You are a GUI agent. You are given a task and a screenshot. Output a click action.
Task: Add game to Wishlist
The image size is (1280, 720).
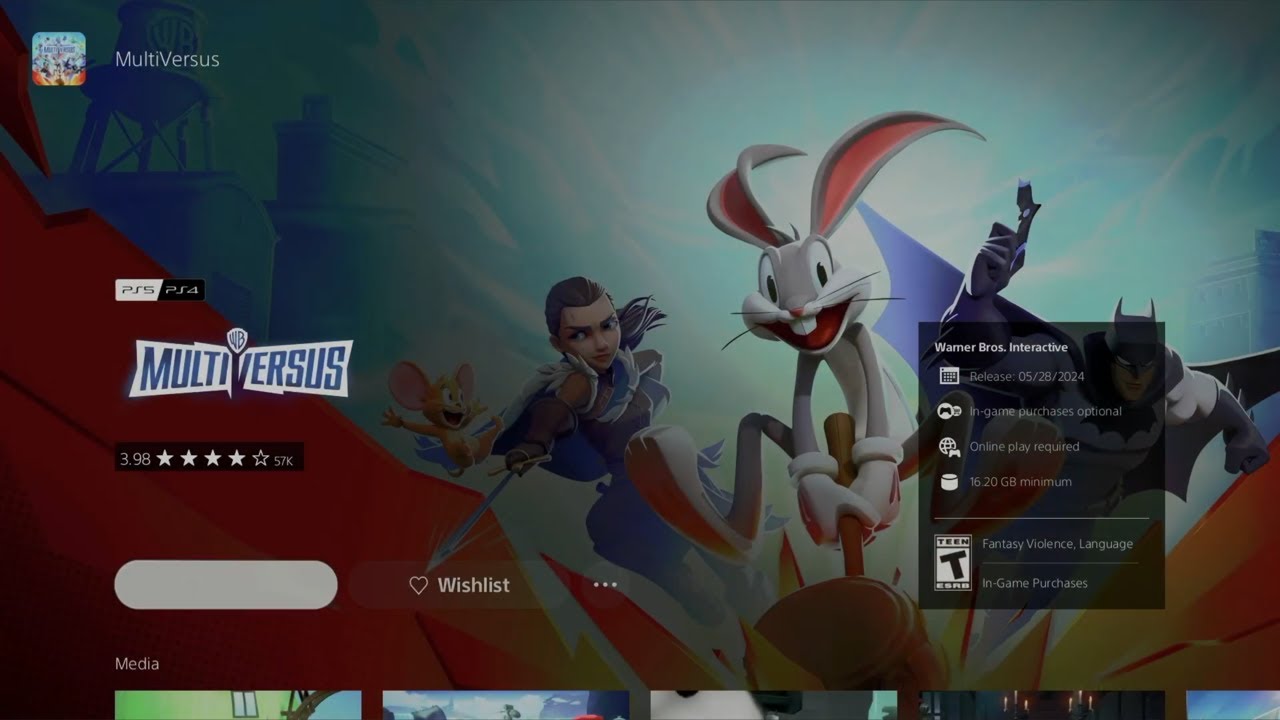coord(459,585)
